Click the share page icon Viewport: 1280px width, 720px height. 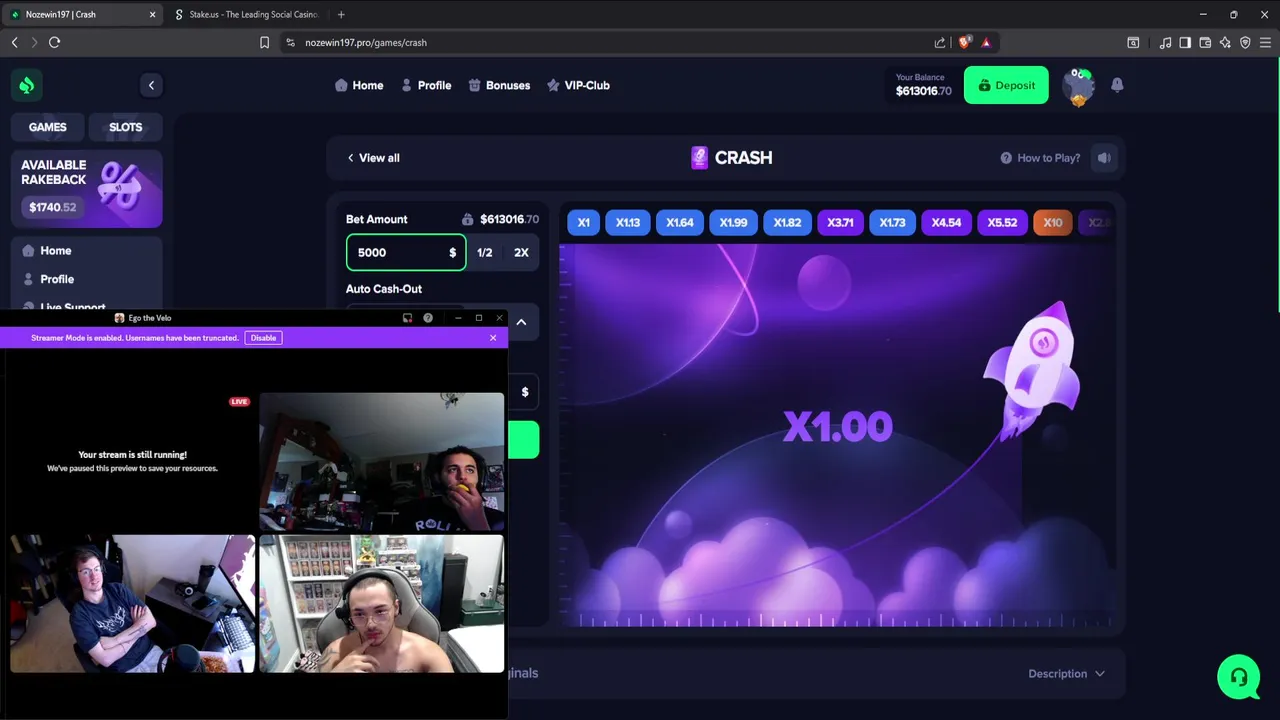[x=940, y=43]
